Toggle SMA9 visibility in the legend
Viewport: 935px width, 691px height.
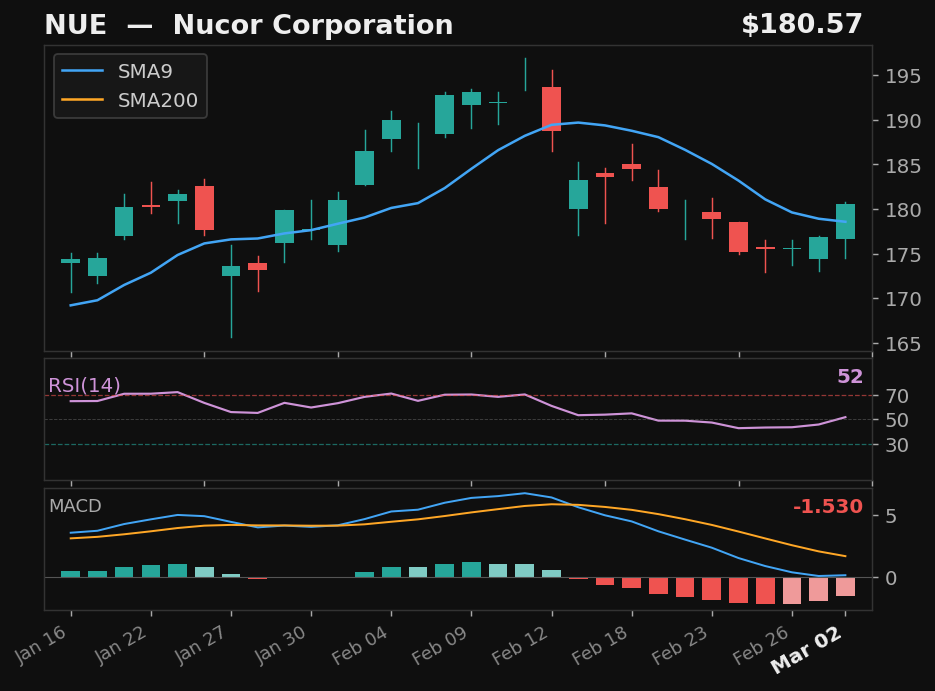145,71
